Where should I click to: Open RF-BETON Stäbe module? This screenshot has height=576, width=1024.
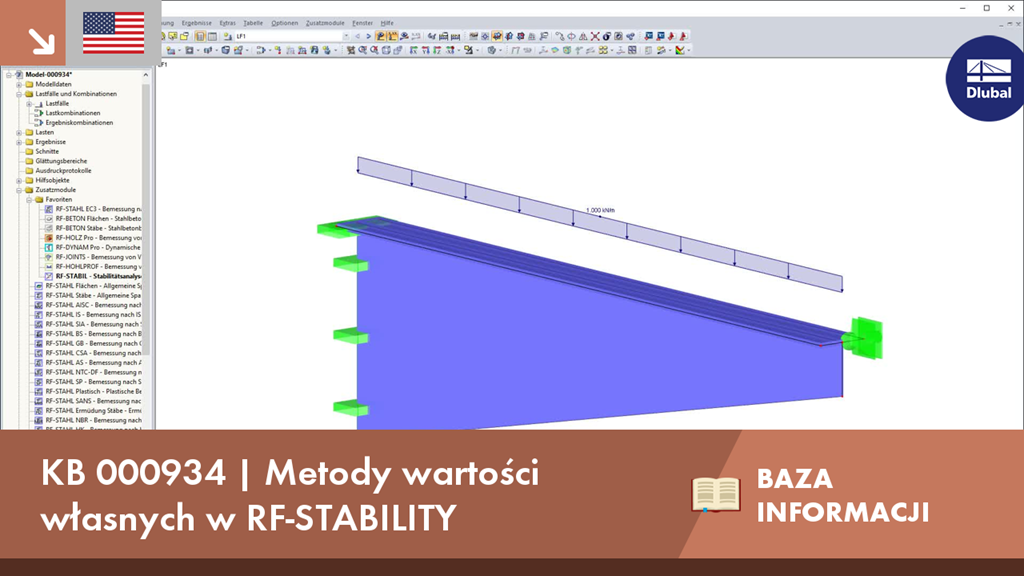pyautogui.click(x=98, y=229)
